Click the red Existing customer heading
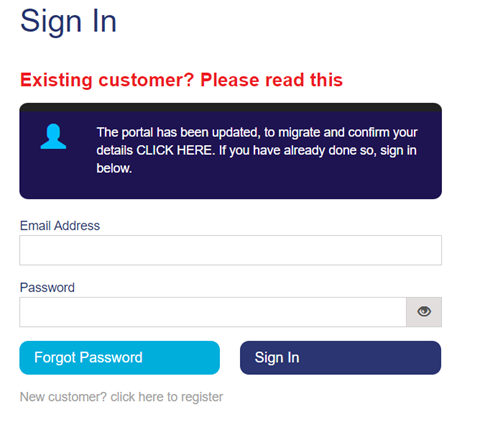Viewport: 480px width, 425px height. tap(181, 80)
